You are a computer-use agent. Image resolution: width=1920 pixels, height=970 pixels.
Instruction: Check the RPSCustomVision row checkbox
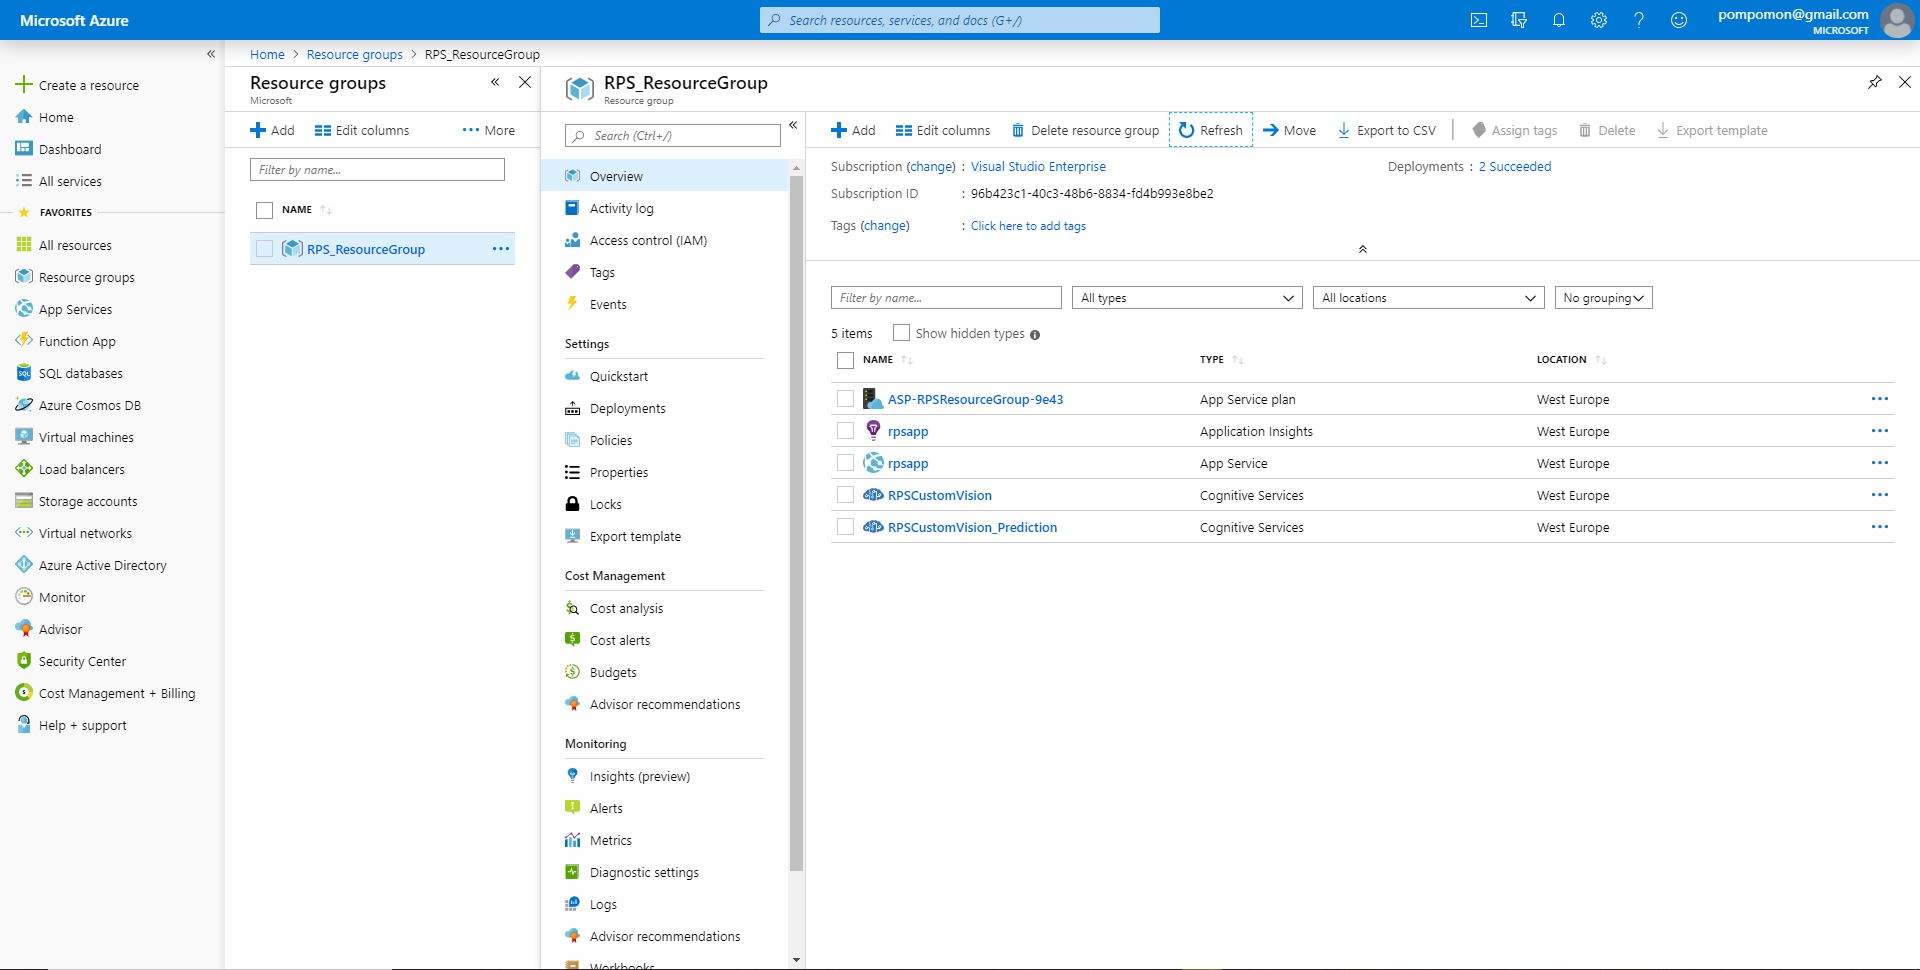(x=845, y=495)
